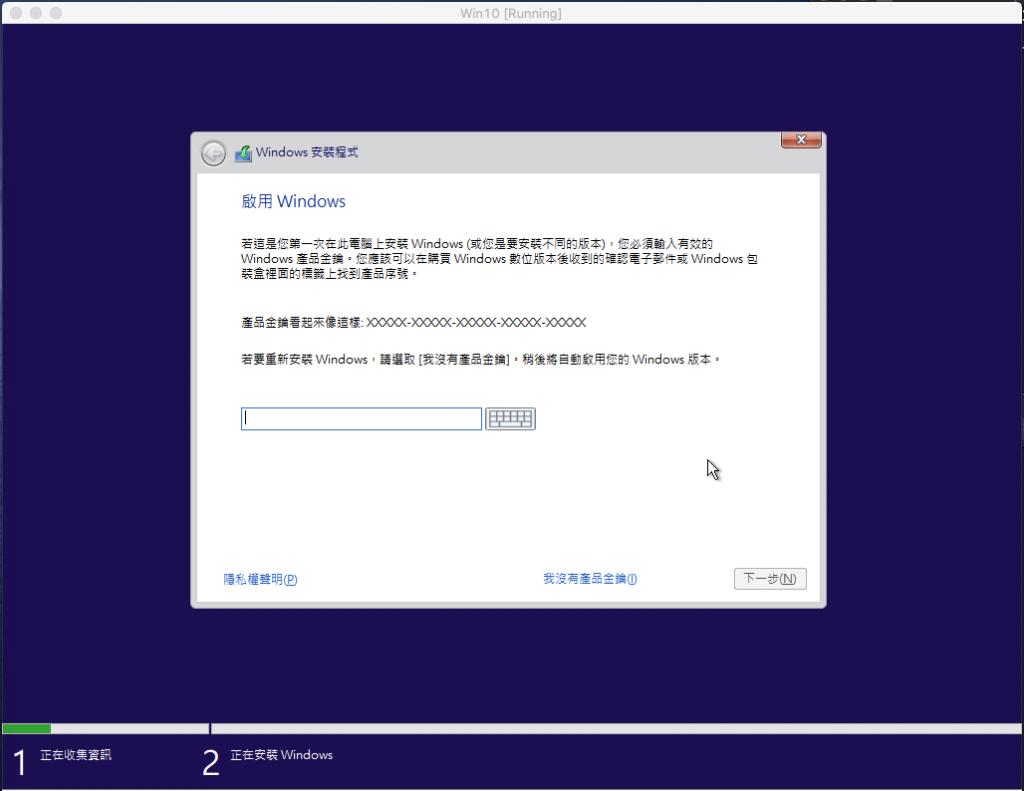Image resolution: width=1024 pixels, height=791 pixels.
Task: Open the 隱私權聲明(P) privacy statement link
Action: click(x=262, y=579)
